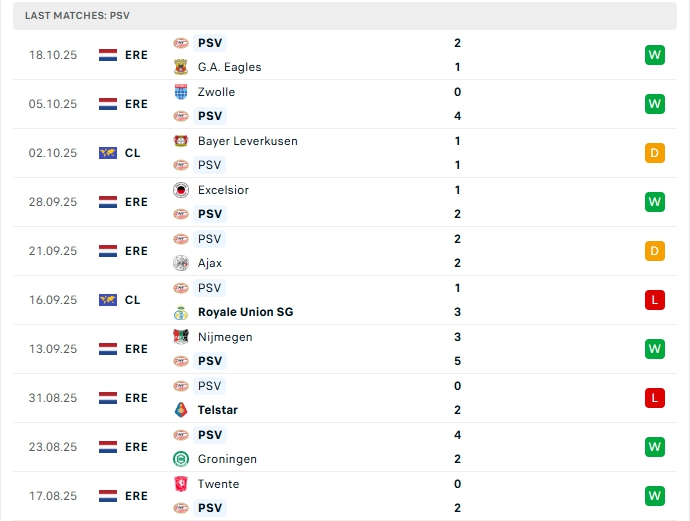
Task: Open the Ajax team name link
Action: point(210,263)
